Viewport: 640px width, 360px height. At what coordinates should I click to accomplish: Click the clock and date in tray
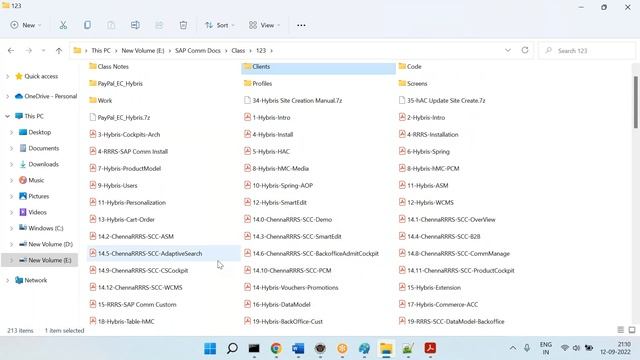(x=615, y=348)
